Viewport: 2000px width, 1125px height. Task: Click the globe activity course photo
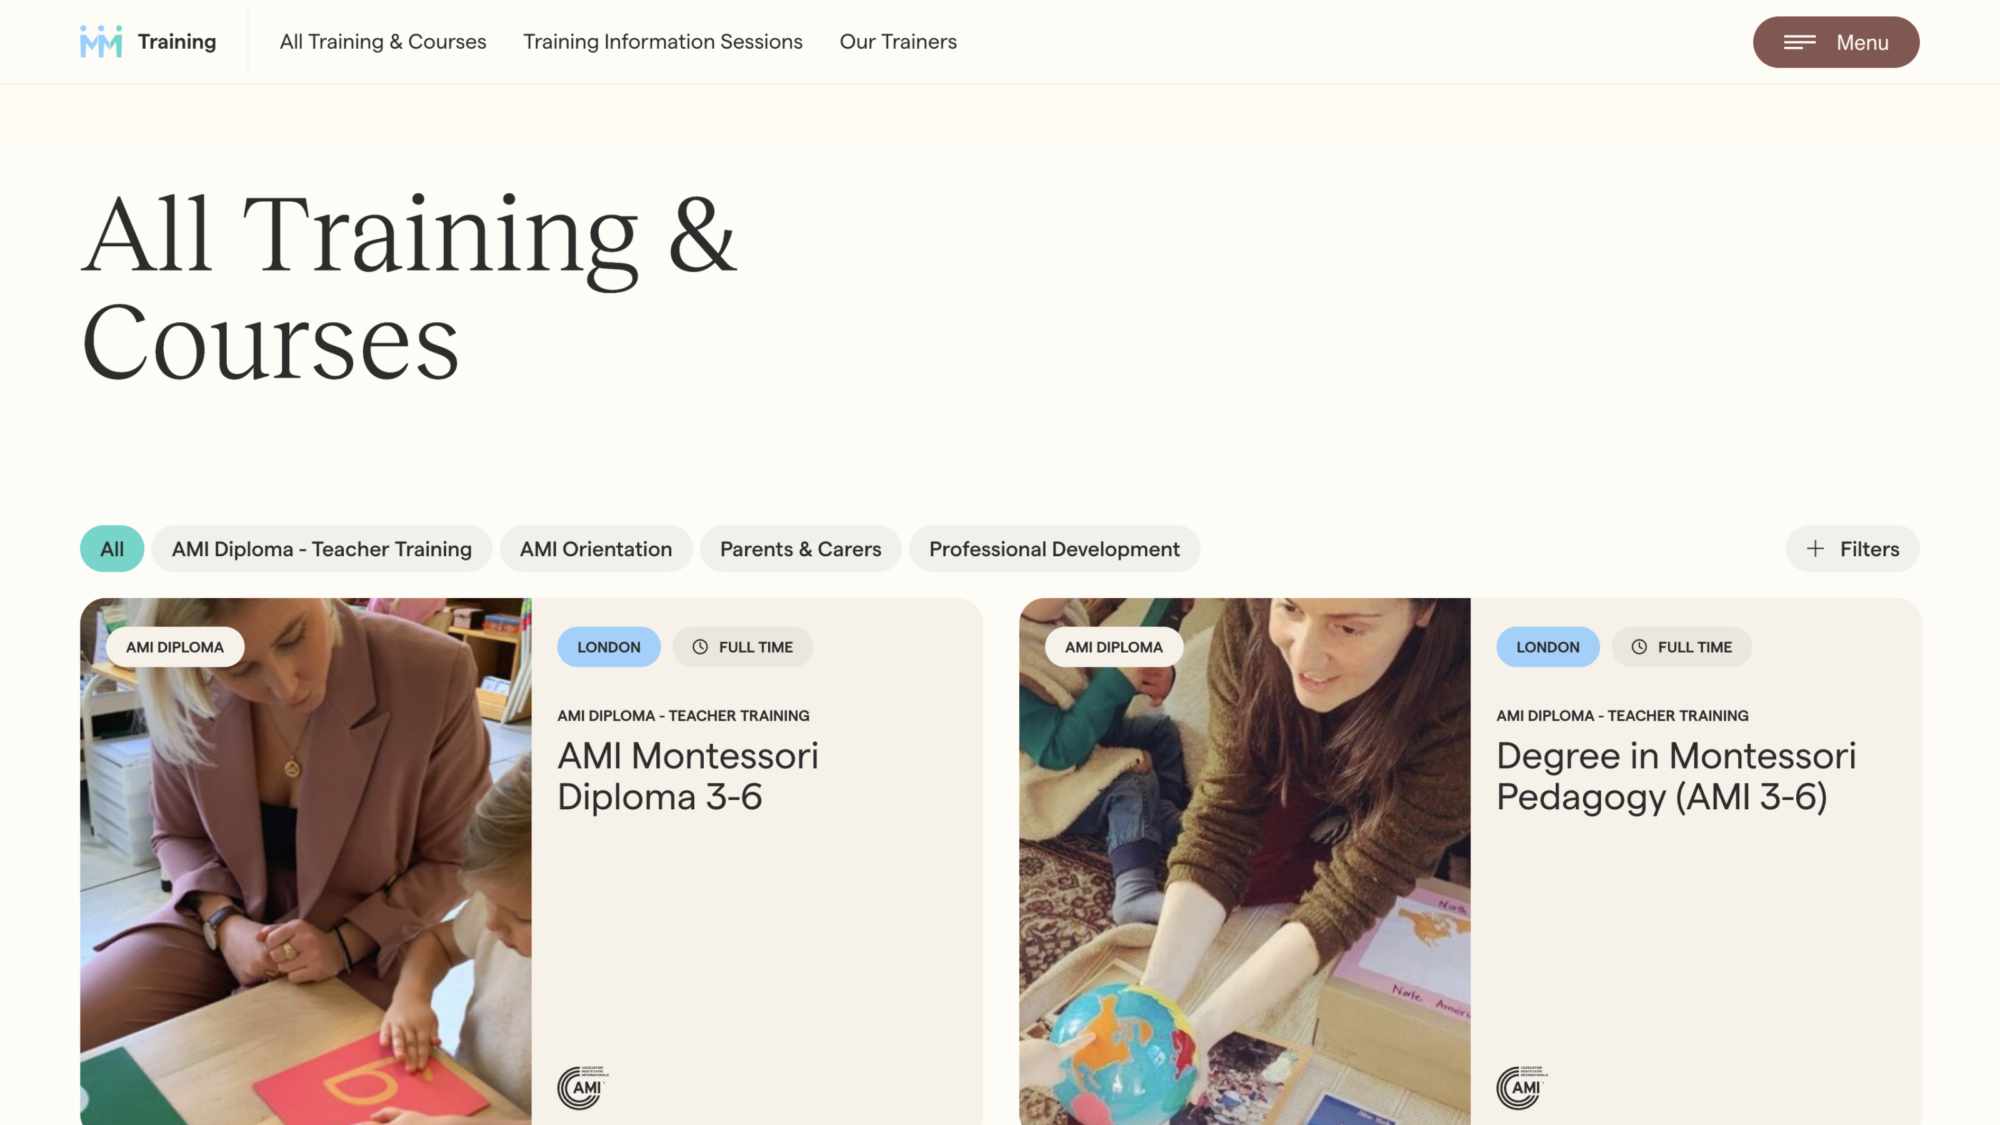point(1245,861)
